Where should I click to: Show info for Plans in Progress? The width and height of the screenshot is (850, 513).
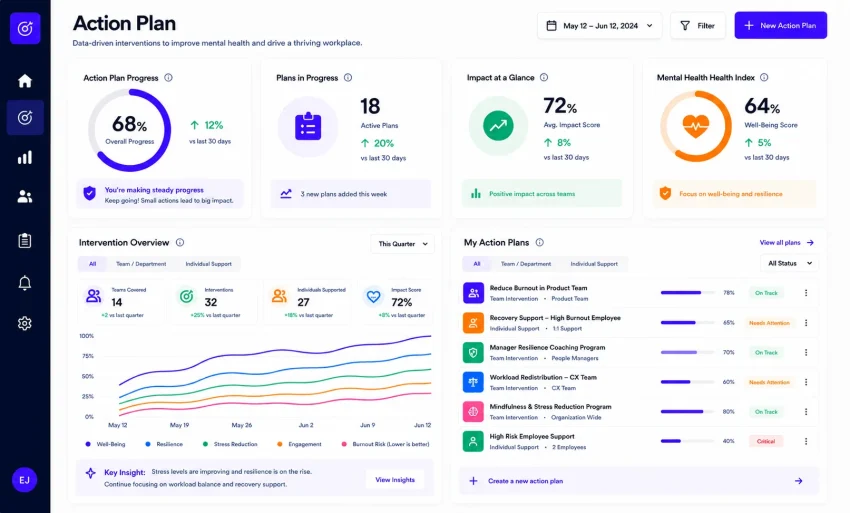tap(348, 78)
